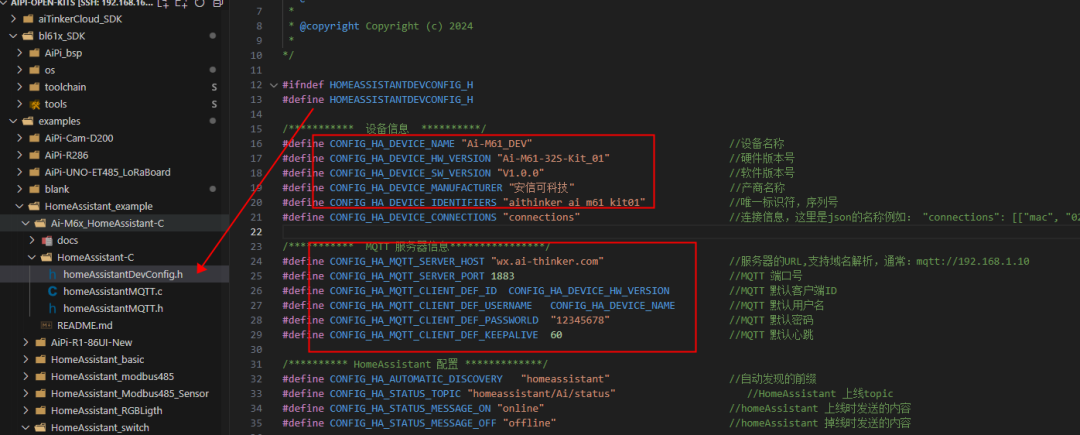1080x435 pixels.
Task: Collapse all folders in Explorer
Action: pyautogui.click(x=218, y=3)
